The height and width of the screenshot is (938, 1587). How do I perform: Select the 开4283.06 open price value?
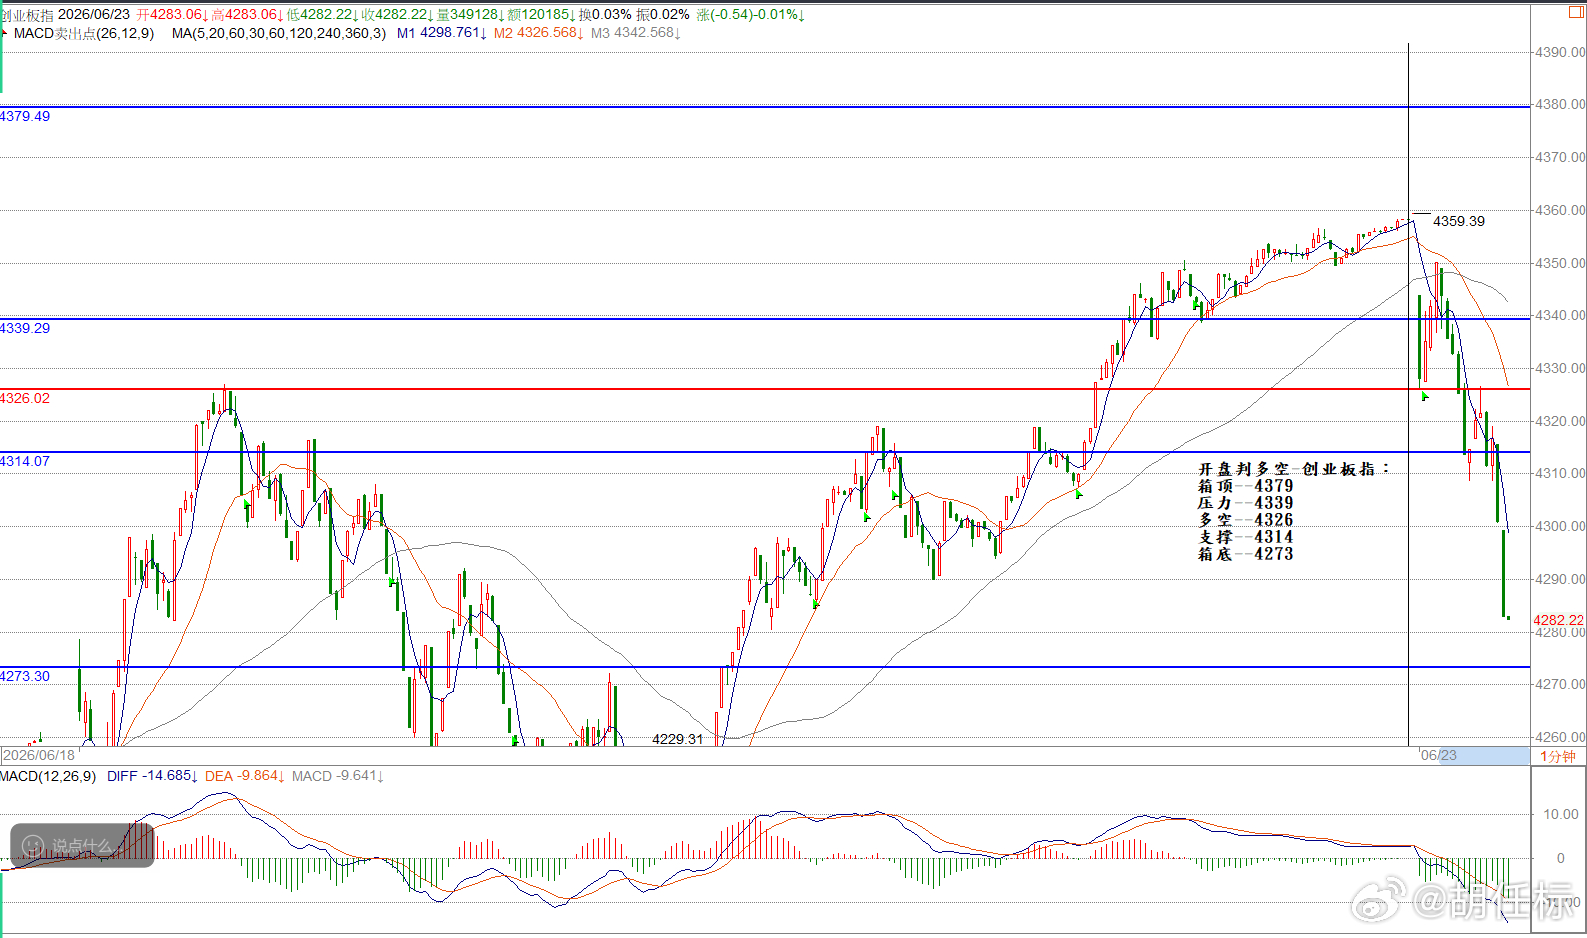(172, 15)
